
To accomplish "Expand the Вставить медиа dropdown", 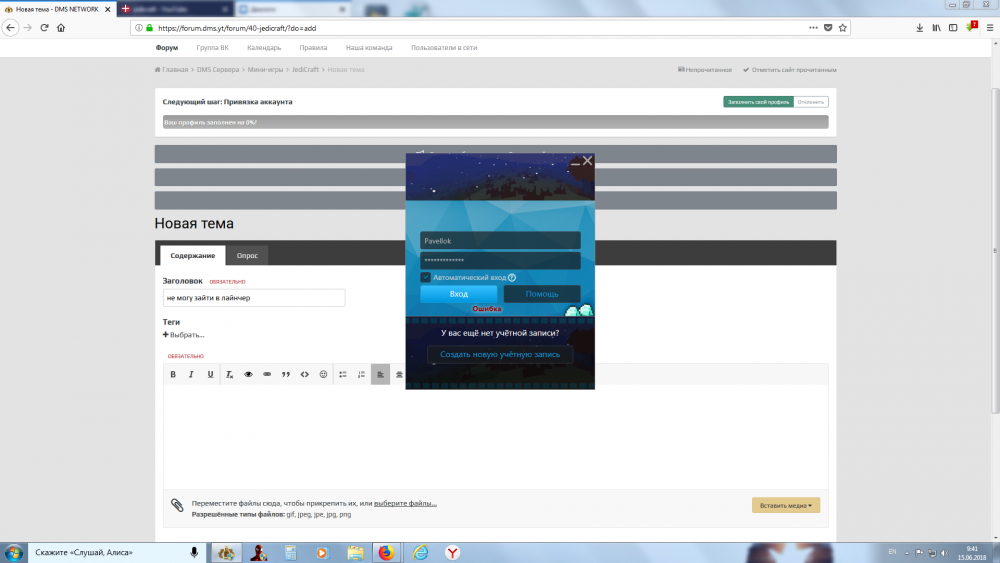I will (x=786, y=505).
